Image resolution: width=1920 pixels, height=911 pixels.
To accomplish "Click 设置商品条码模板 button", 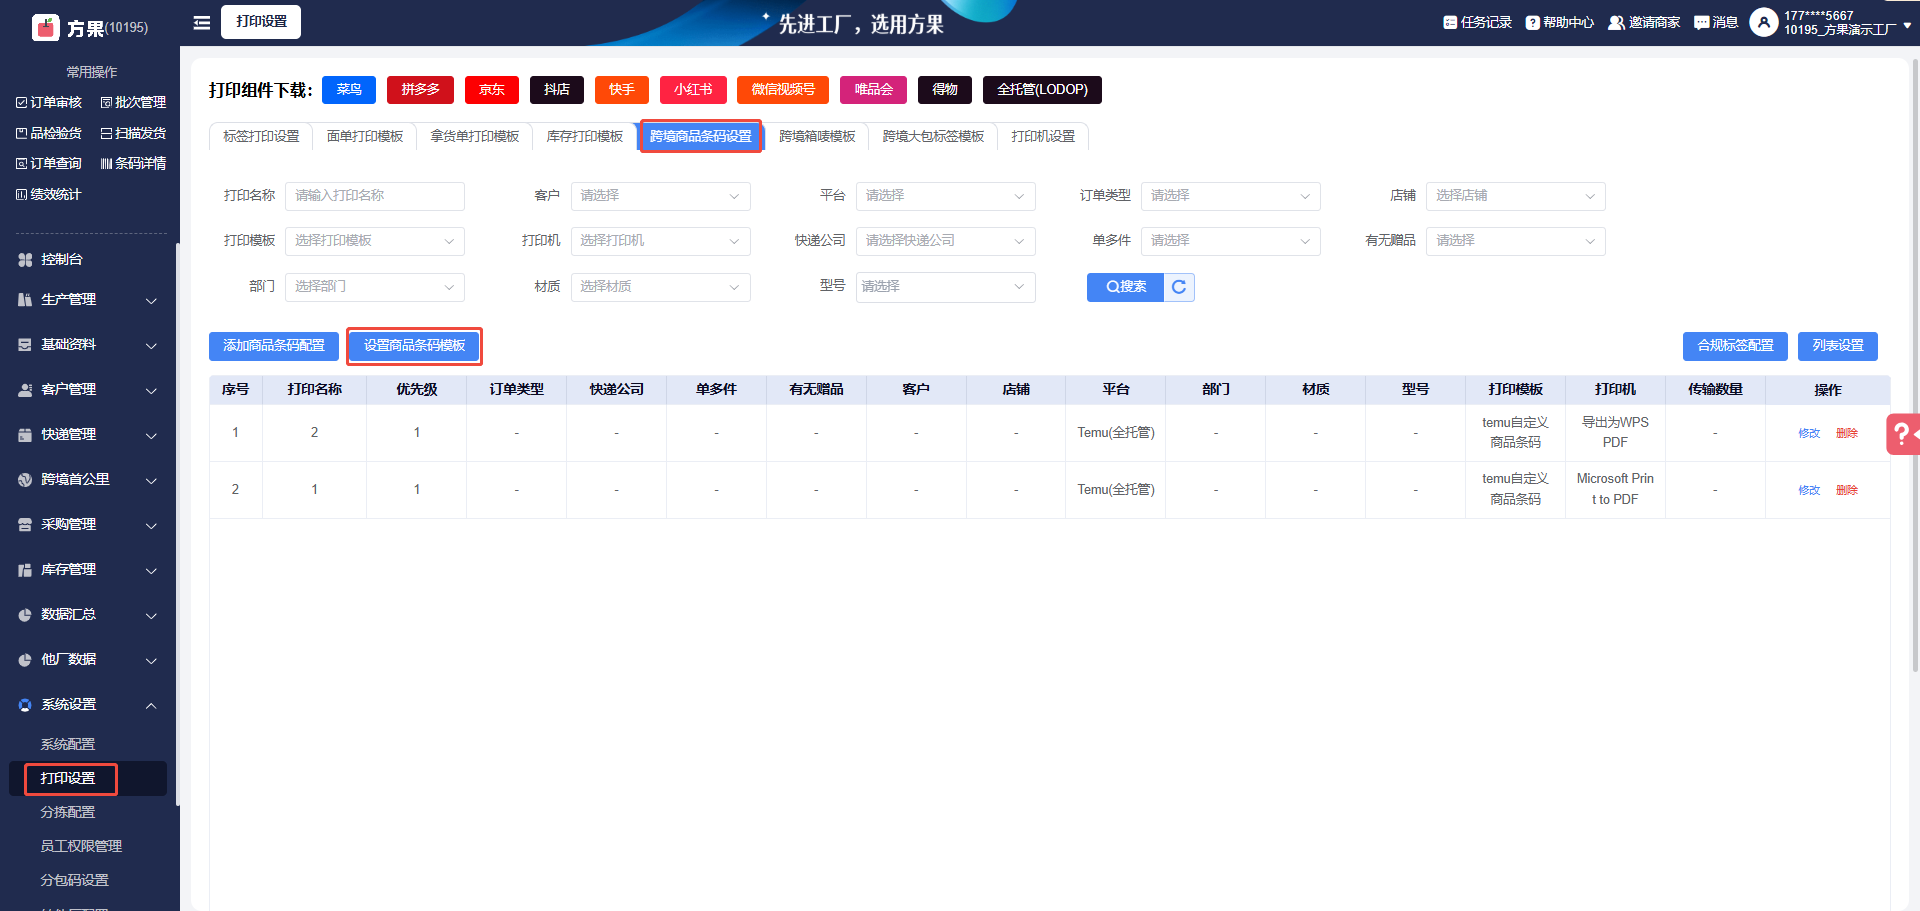I will (415, 346).
